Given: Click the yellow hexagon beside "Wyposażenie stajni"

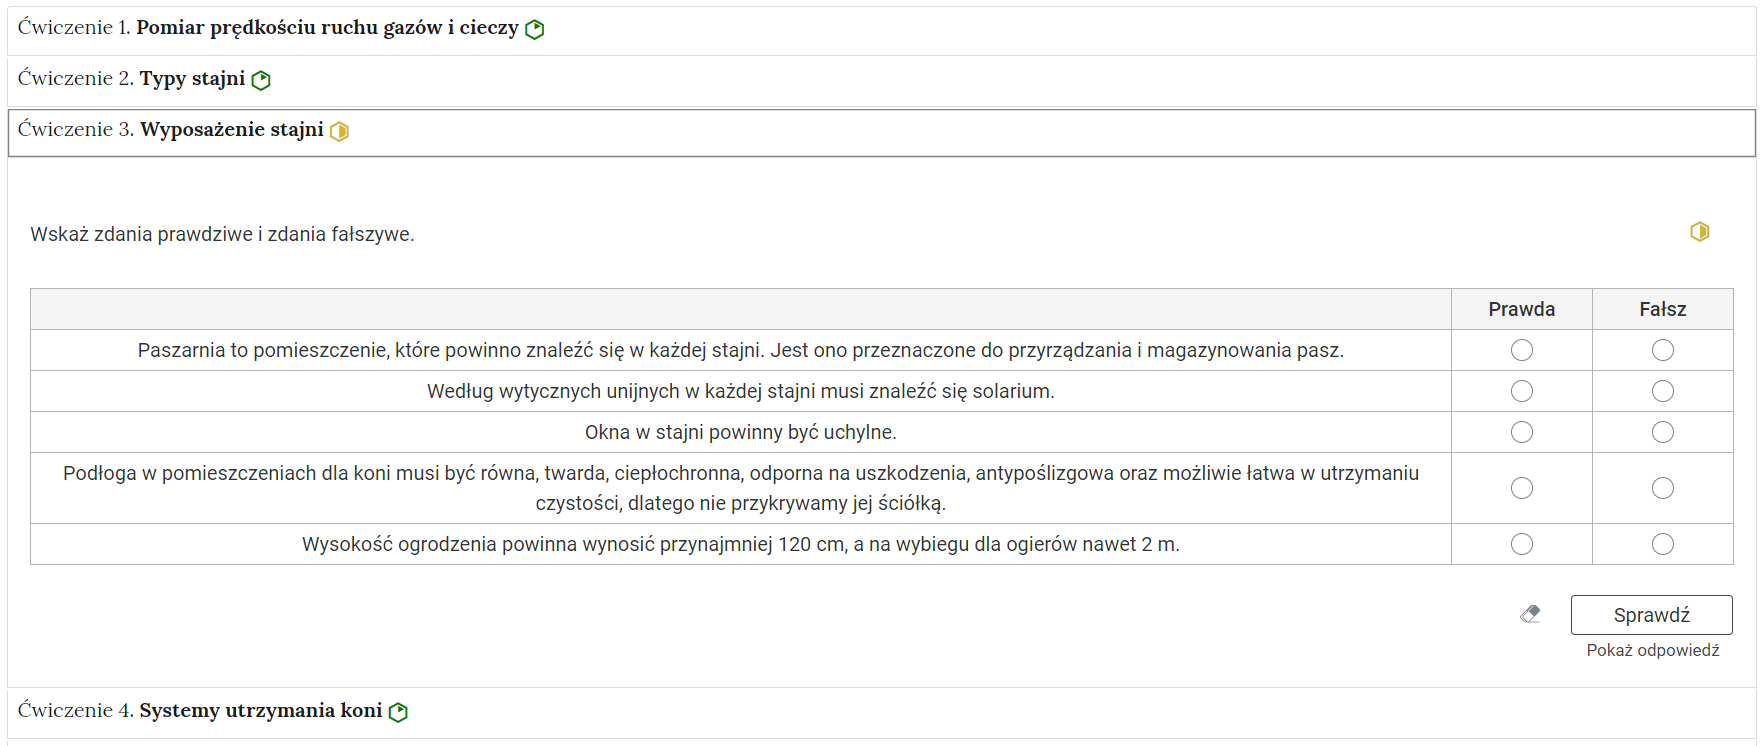Looking at the screenshot, I should (340, 131).
